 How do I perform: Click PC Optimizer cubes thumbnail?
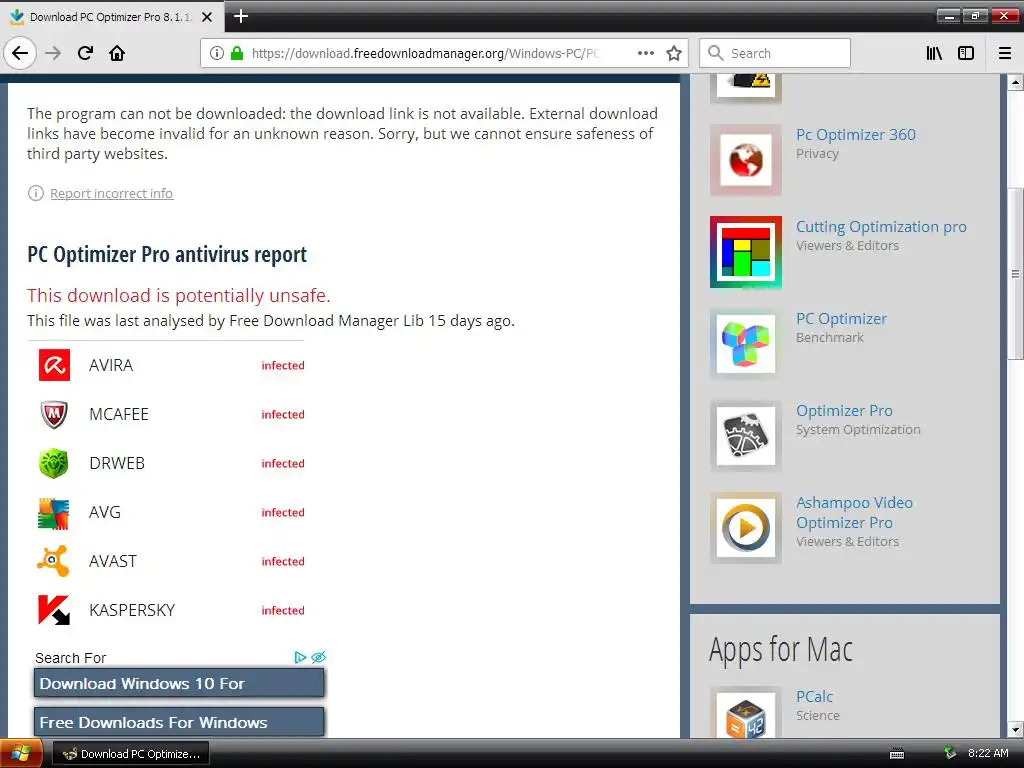[746, 344]
